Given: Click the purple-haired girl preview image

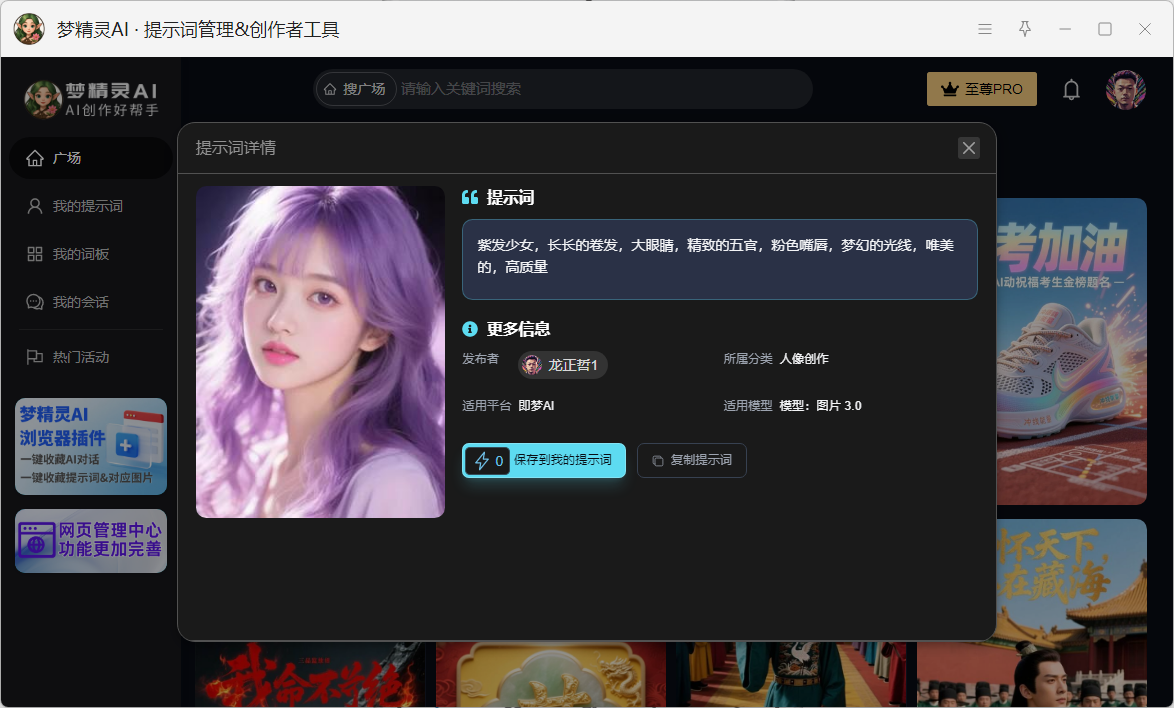Looking at the screenshot, I should [x=320, y=352].
